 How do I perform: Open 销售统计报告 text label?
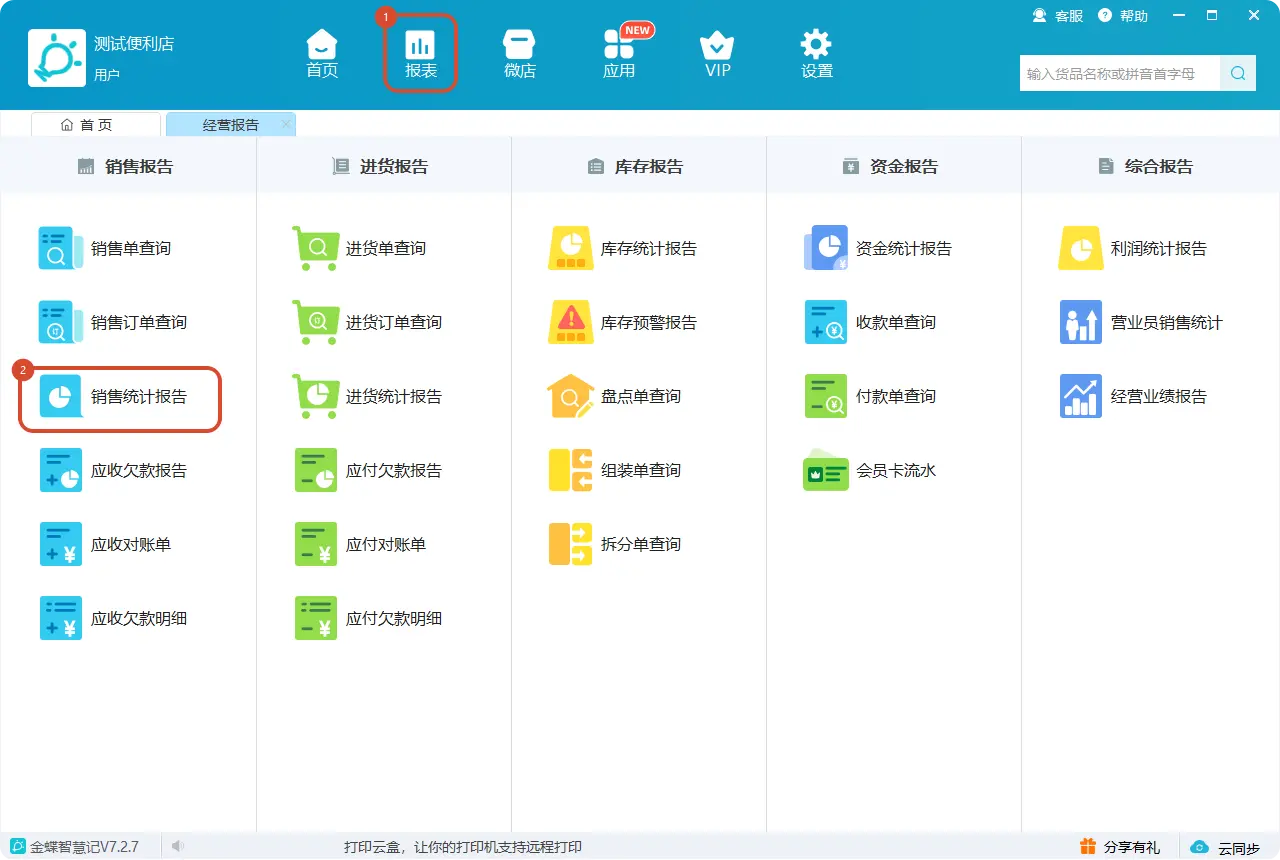tap(139, 396)
